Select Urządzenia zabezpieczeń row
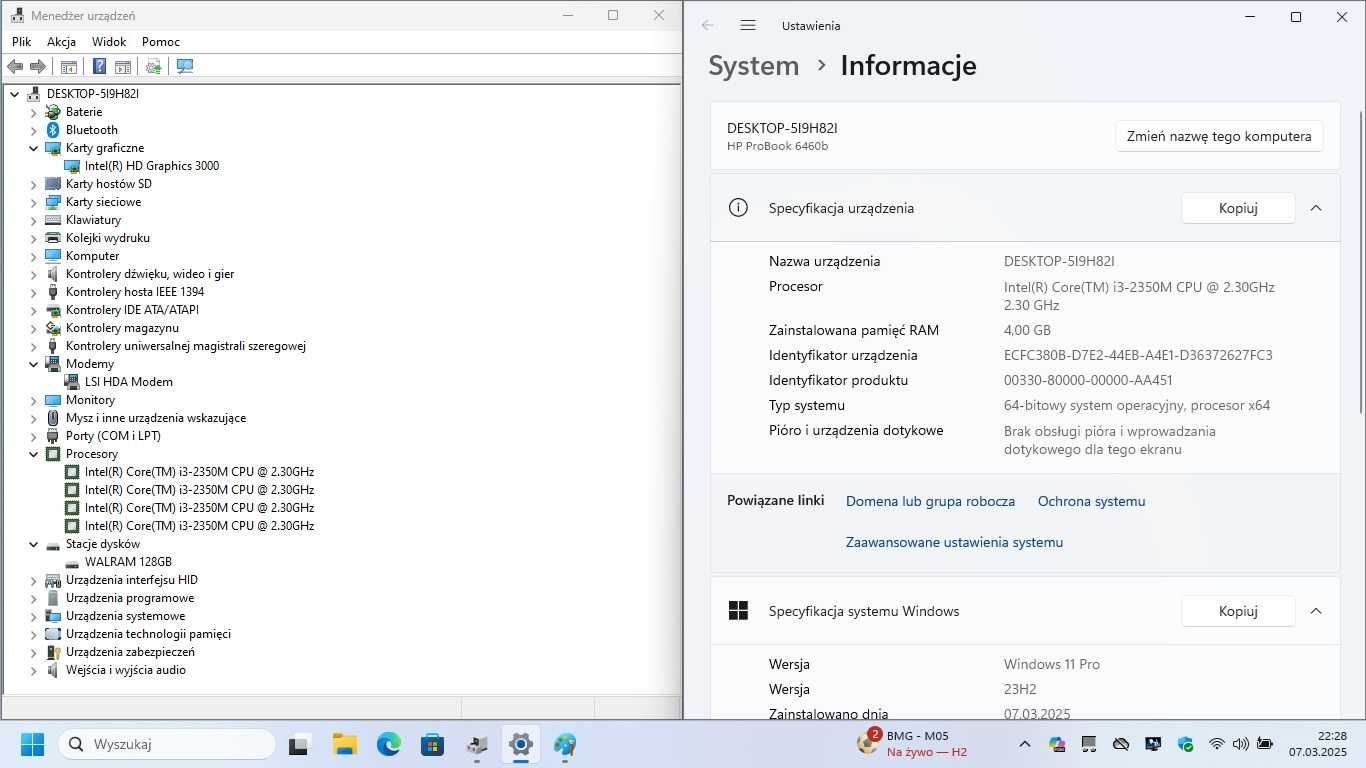This screenshot has height=768, width=1366. [x=130, y=652]
